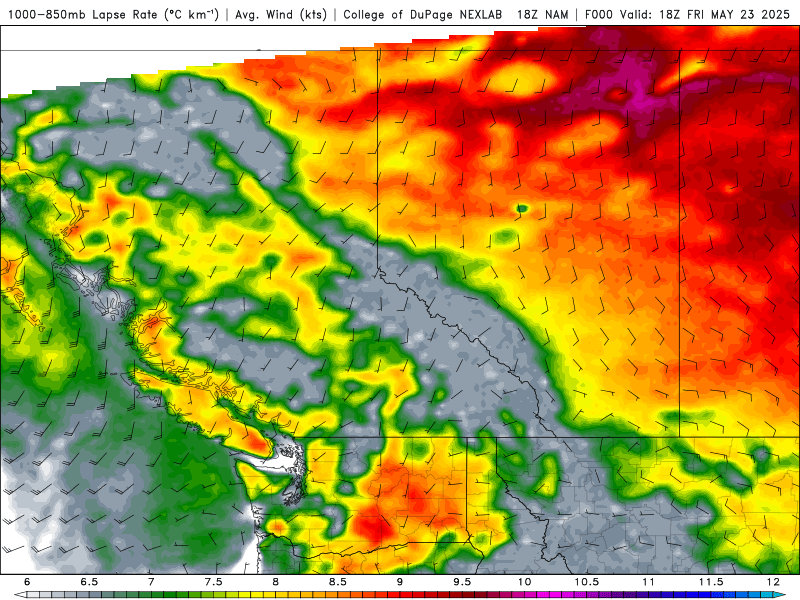Click the colorbar label '8'
This screenshot has width=800, height=600.
[276, 582]
